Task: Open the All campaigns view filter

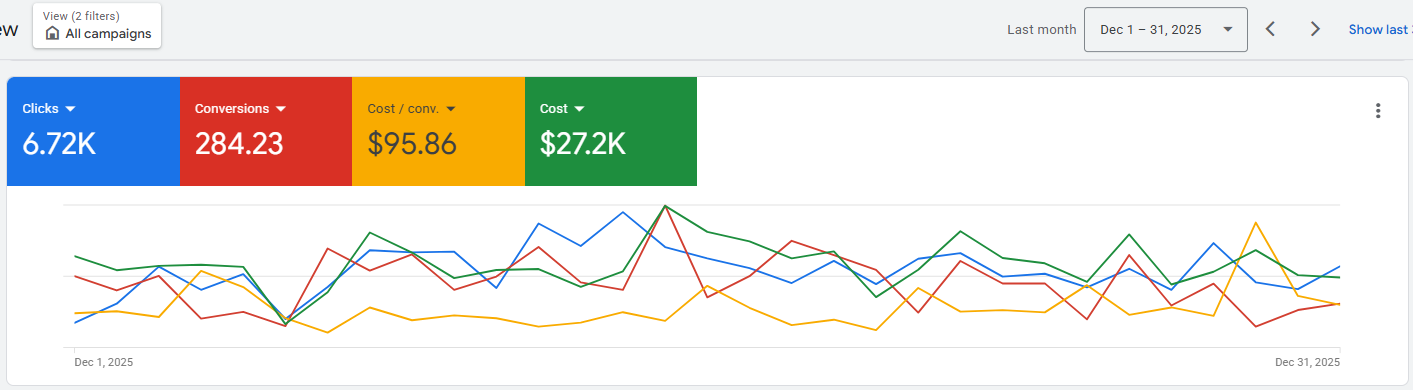Action: (x=97, y=25)
